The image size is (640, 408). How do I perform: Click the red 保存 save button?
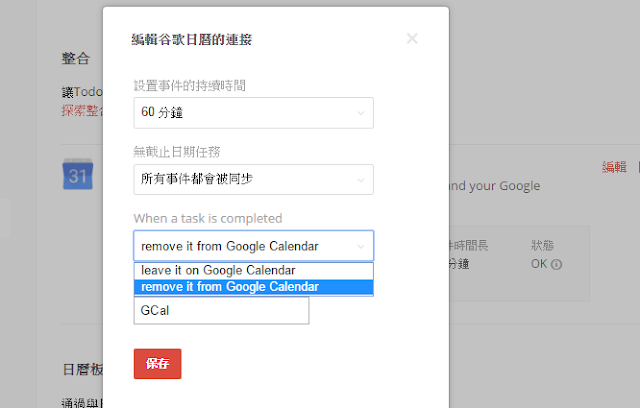158,364
